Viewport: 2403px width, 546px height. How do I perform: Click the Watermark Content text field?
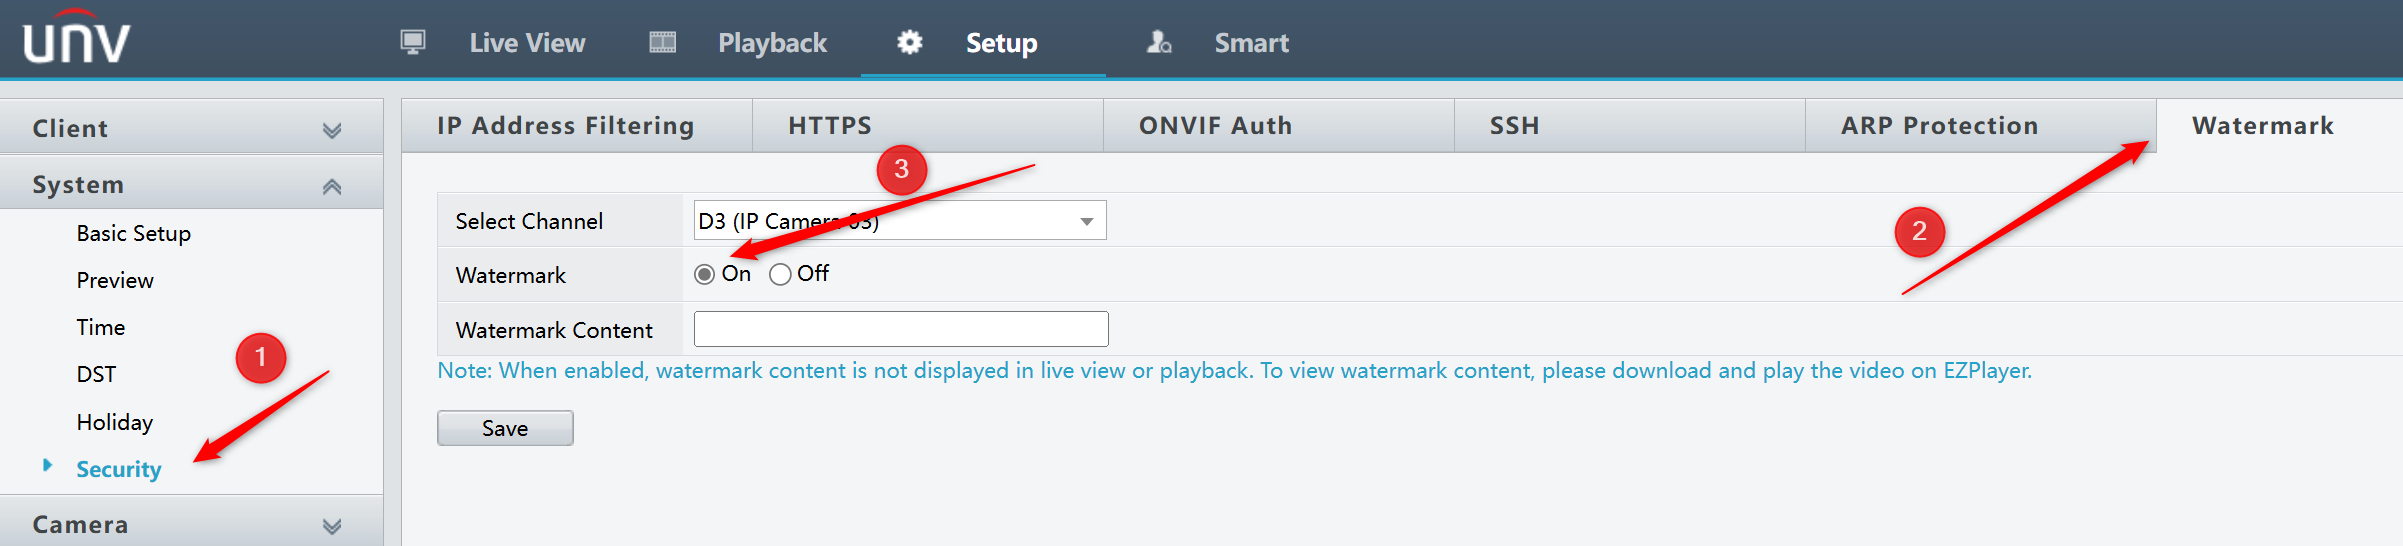click(x=901, y=329)
